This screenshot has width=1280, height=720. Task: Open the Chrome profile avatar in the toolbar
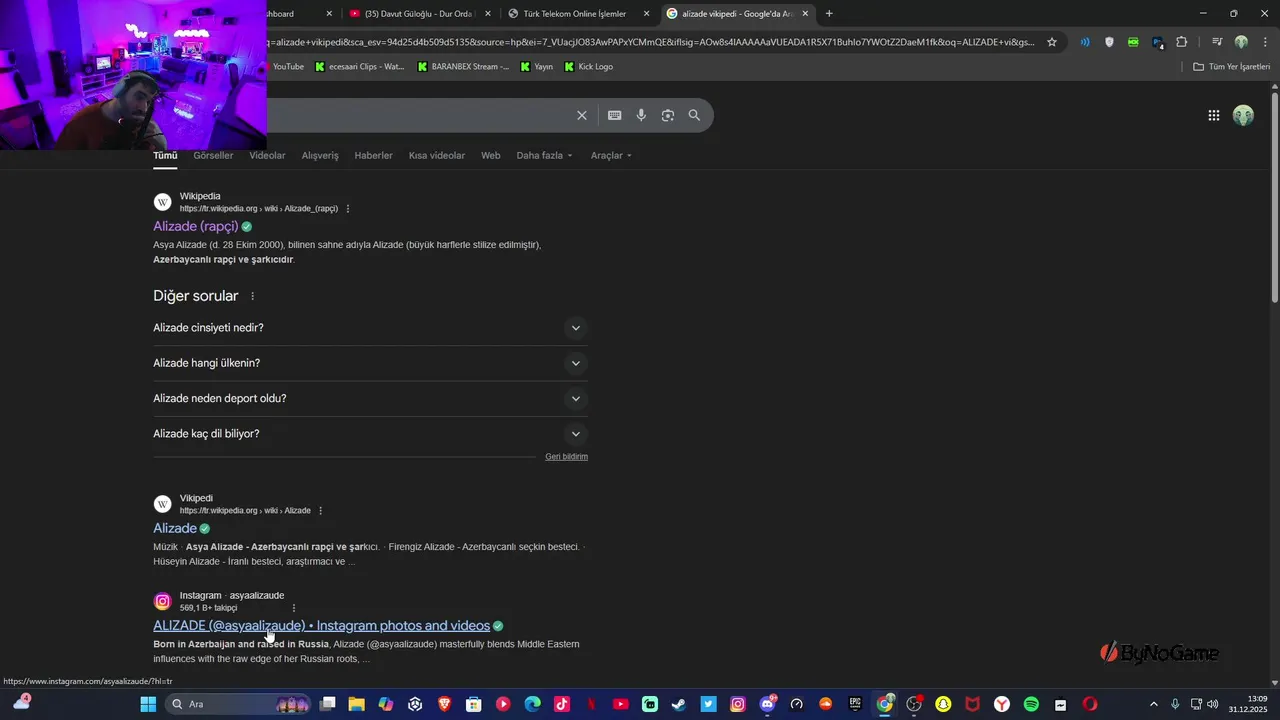pyautogui.click(x=1241, y=42)
